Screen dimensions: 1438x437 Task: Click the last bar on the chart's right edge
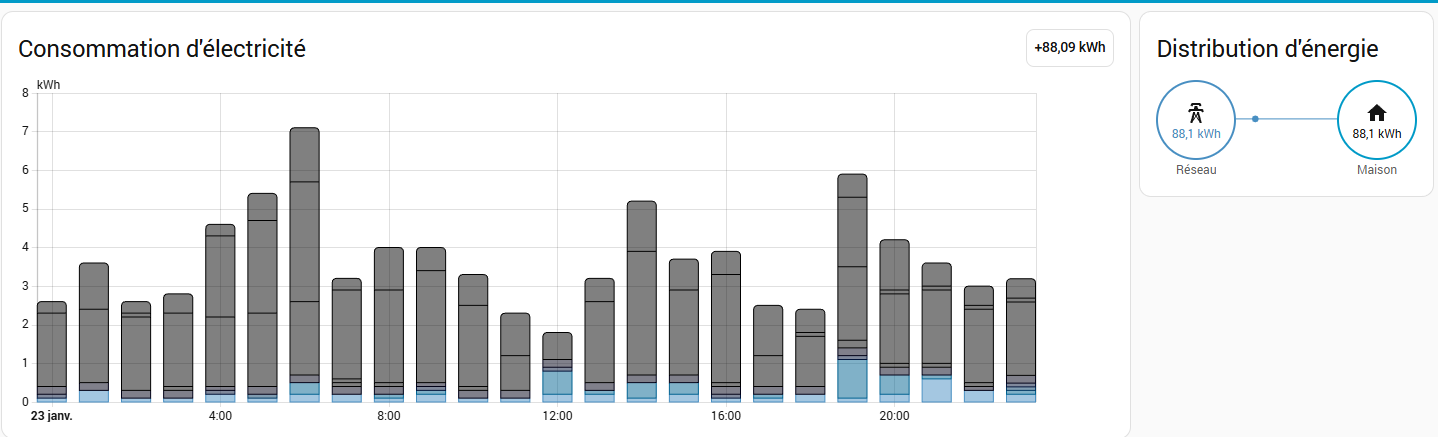[x=1020, y=340]
